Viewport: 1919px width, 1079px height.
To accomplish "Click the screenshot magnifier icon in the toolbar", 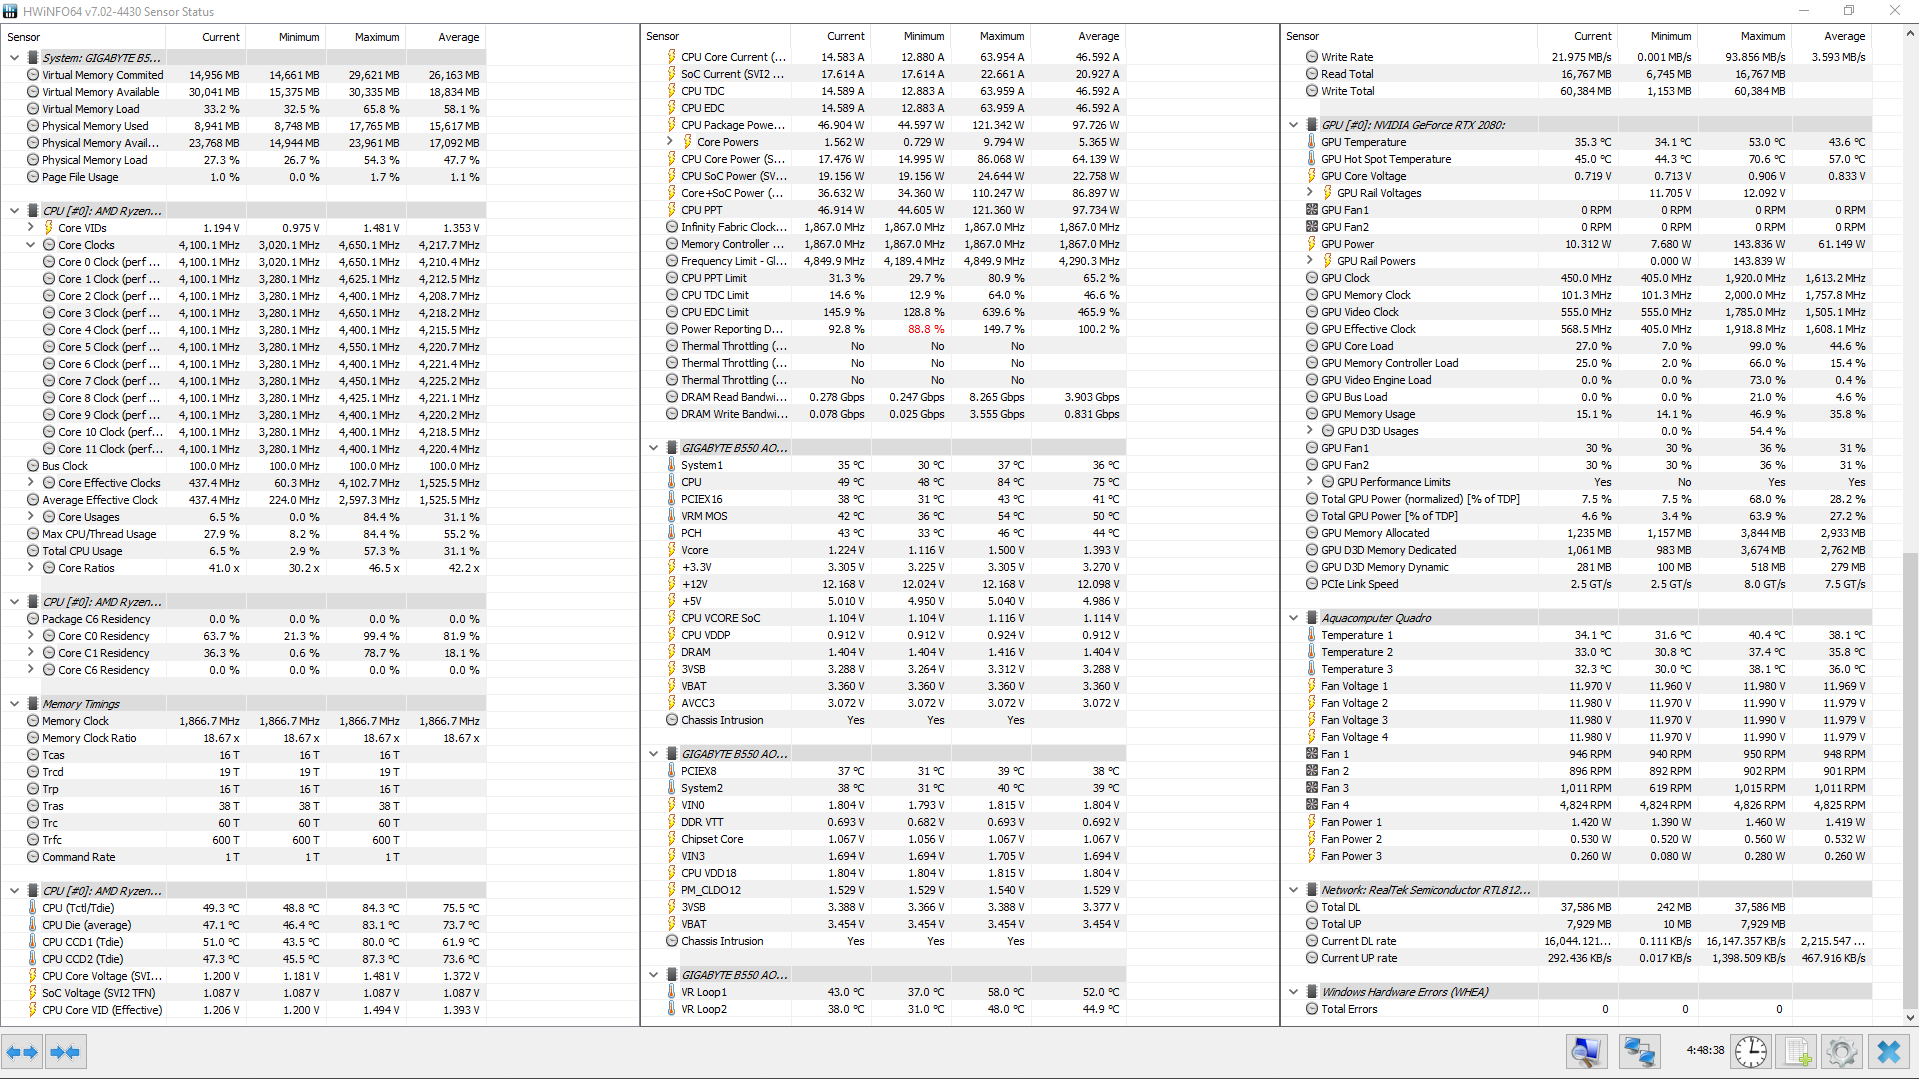I will (1587, 1052).
